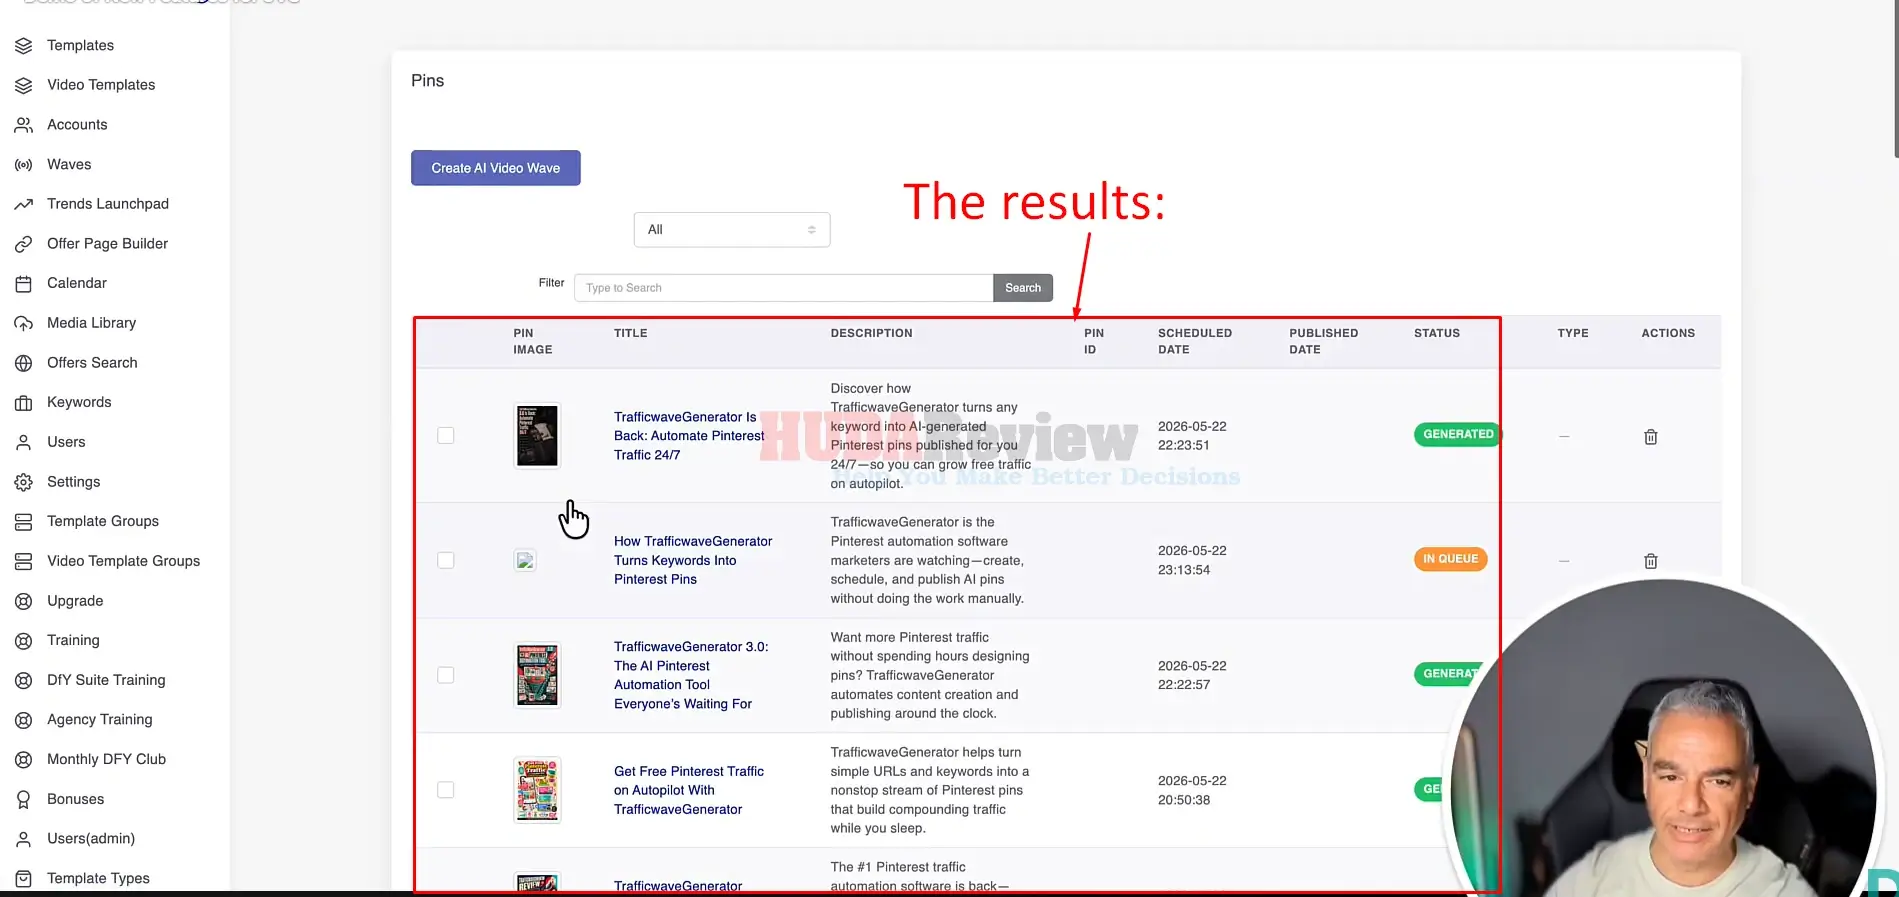Click the GENERATED status badge of first pin
1899x897 pixels.
point(1458,434)
